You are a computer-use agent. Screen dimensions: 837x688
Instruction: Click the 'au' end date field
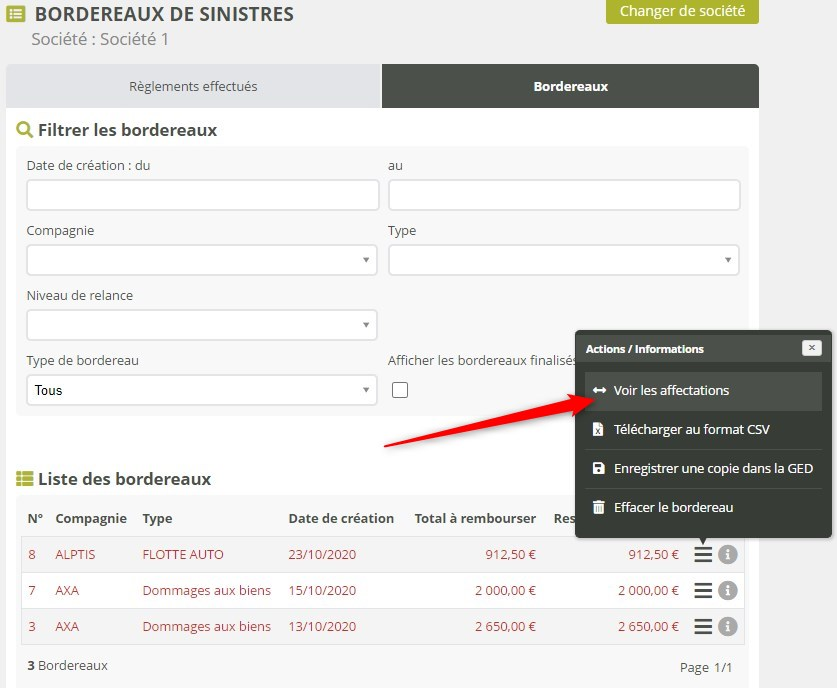[x=563, y=195]
